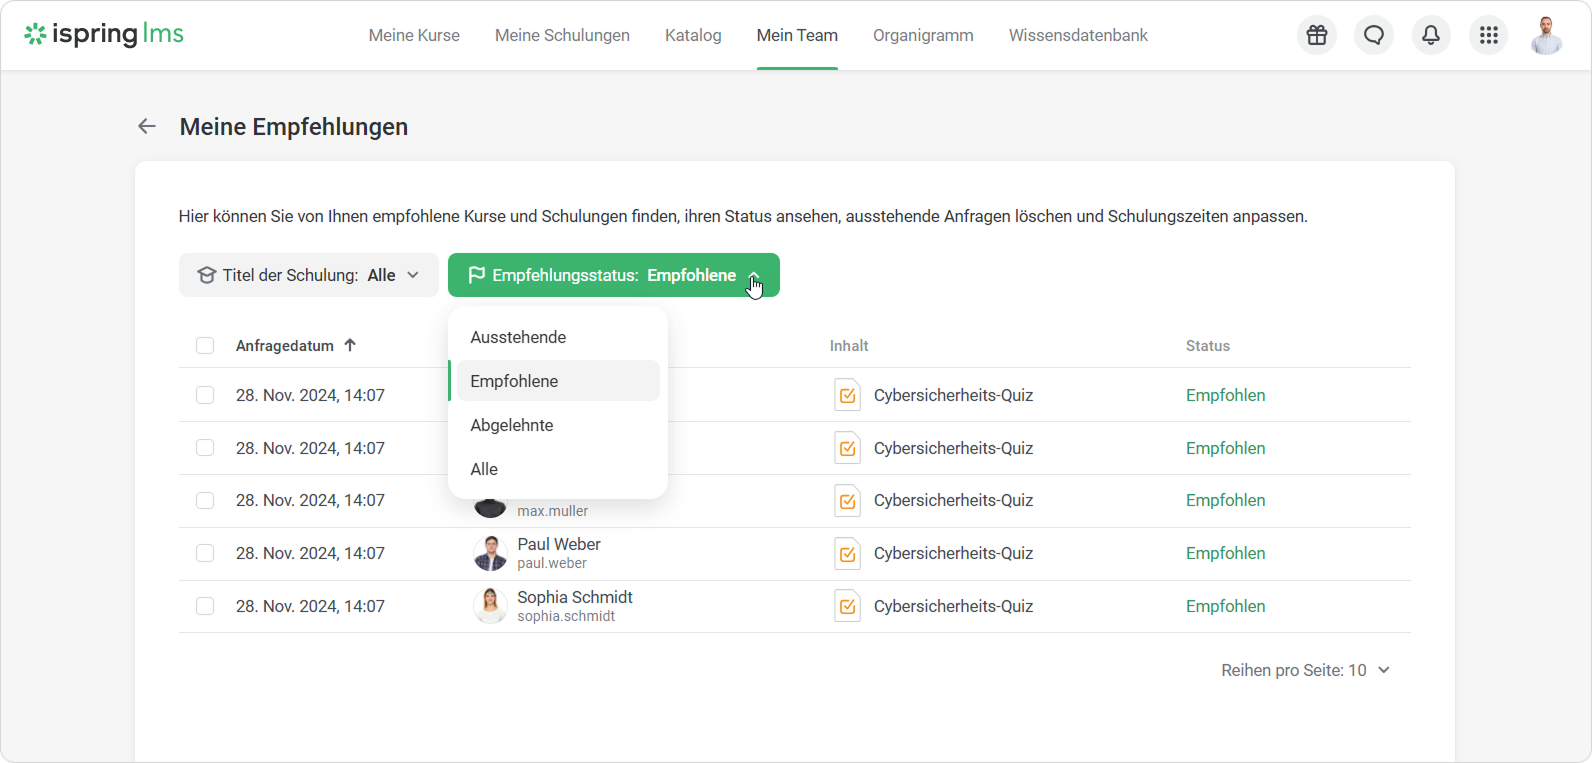Expand the Titel der Schulung filter
1592x763 pixels.
[308, 275]
